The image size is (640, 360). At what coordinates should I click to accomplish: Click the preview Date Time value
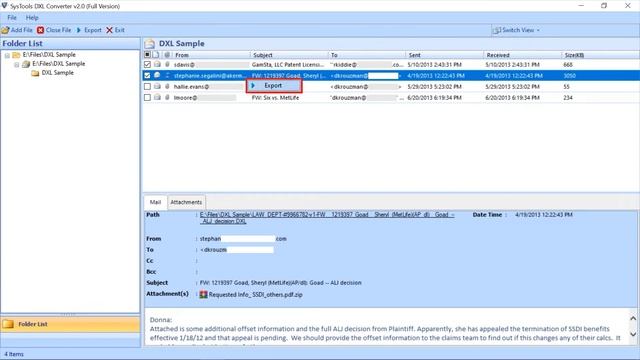[x=544, y=215]
